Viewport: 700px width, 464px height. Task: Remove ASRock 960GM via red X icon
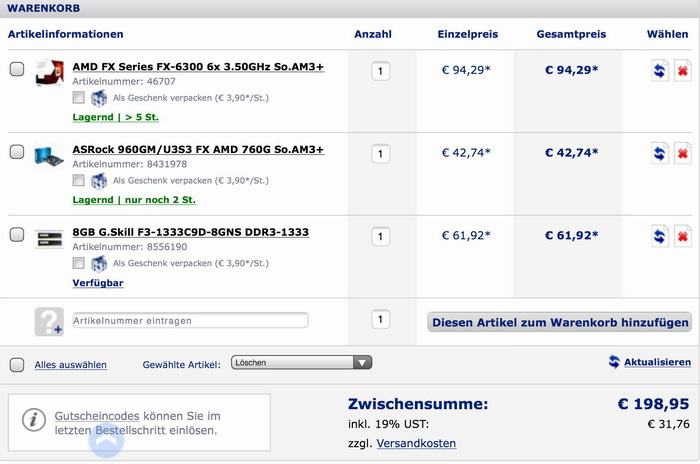pos(683,154)
